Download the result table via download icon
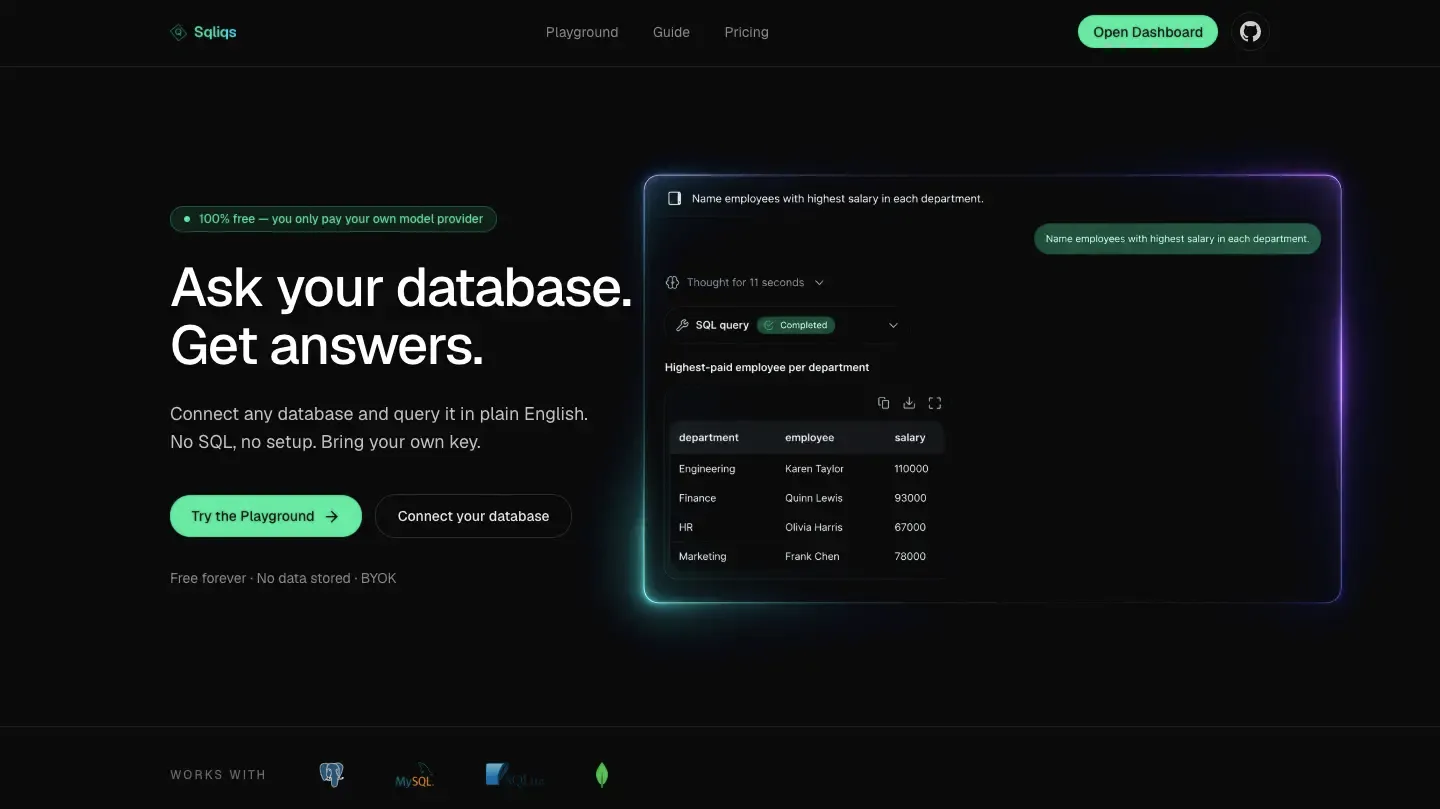This screenshot has height=809, width=1440. 909,403
